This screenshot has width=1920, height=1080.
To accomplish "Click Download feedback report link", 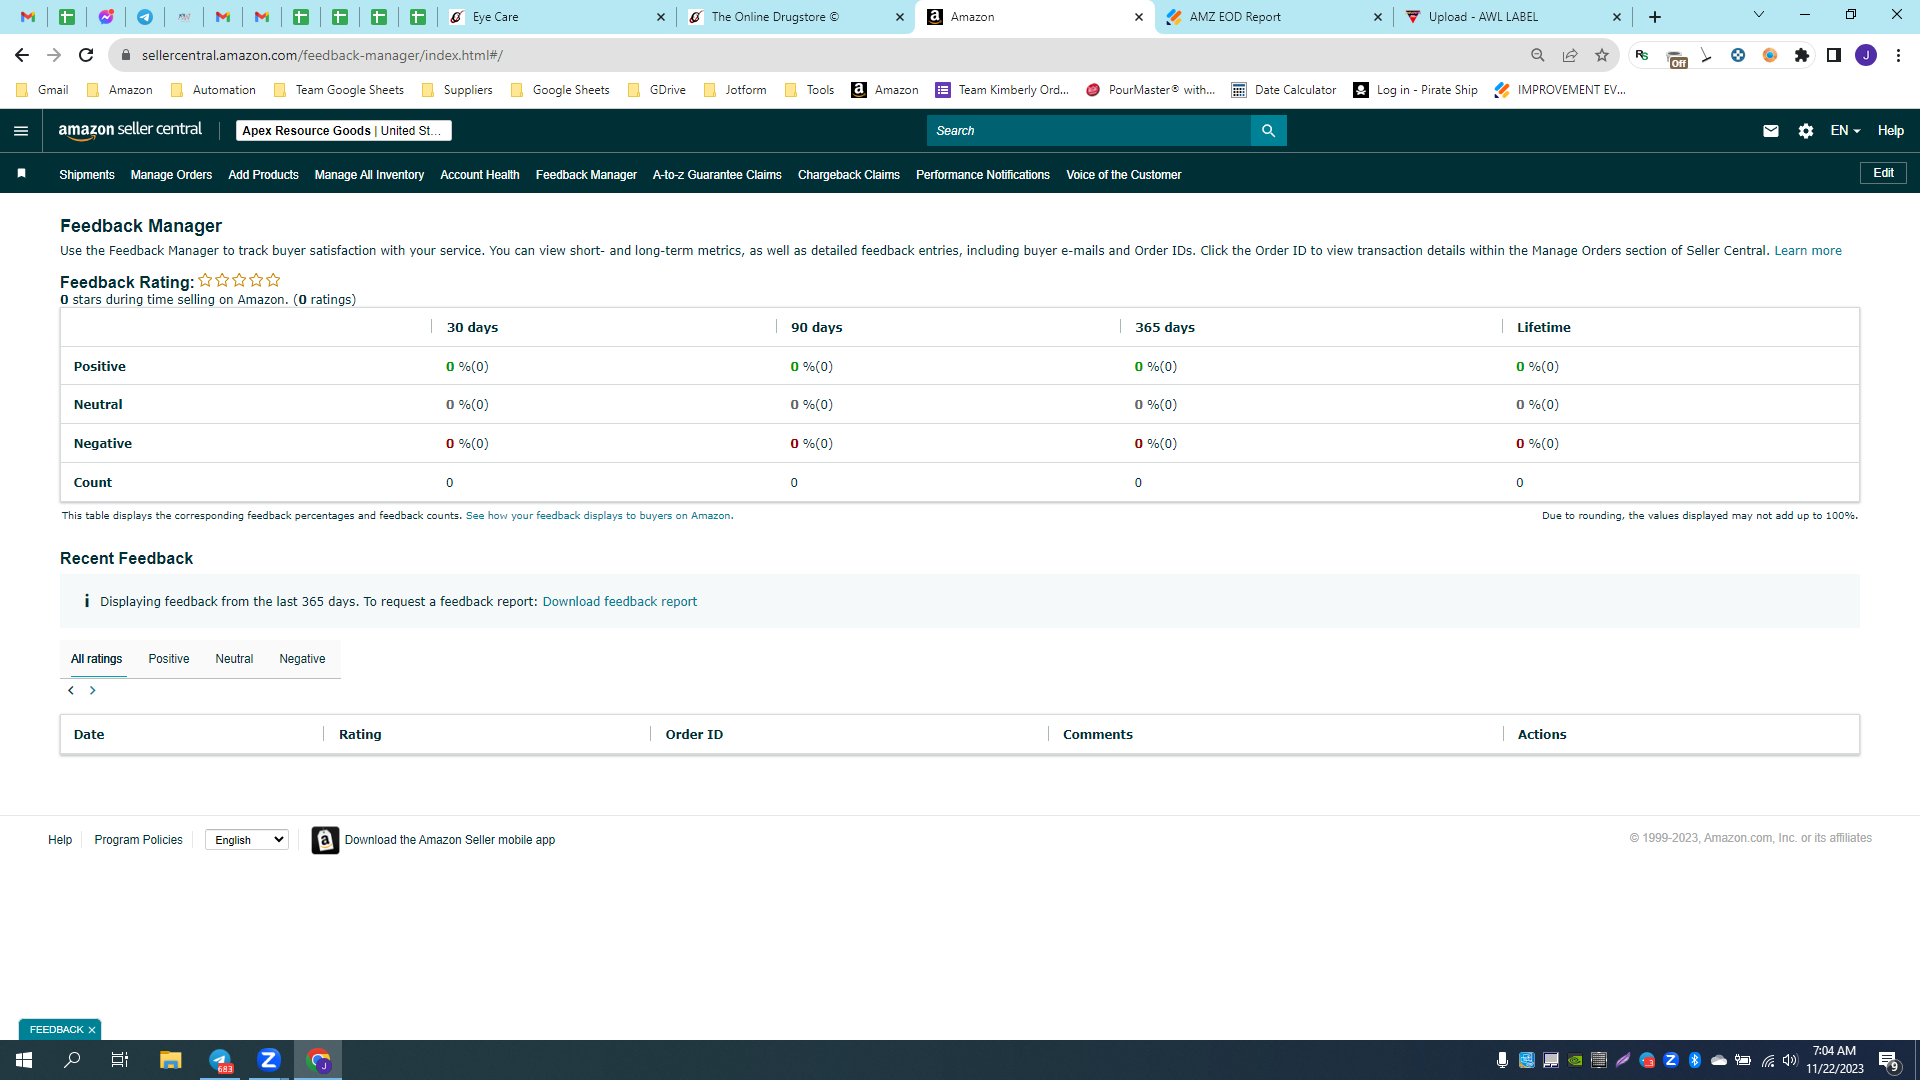I will coord(620,602).
